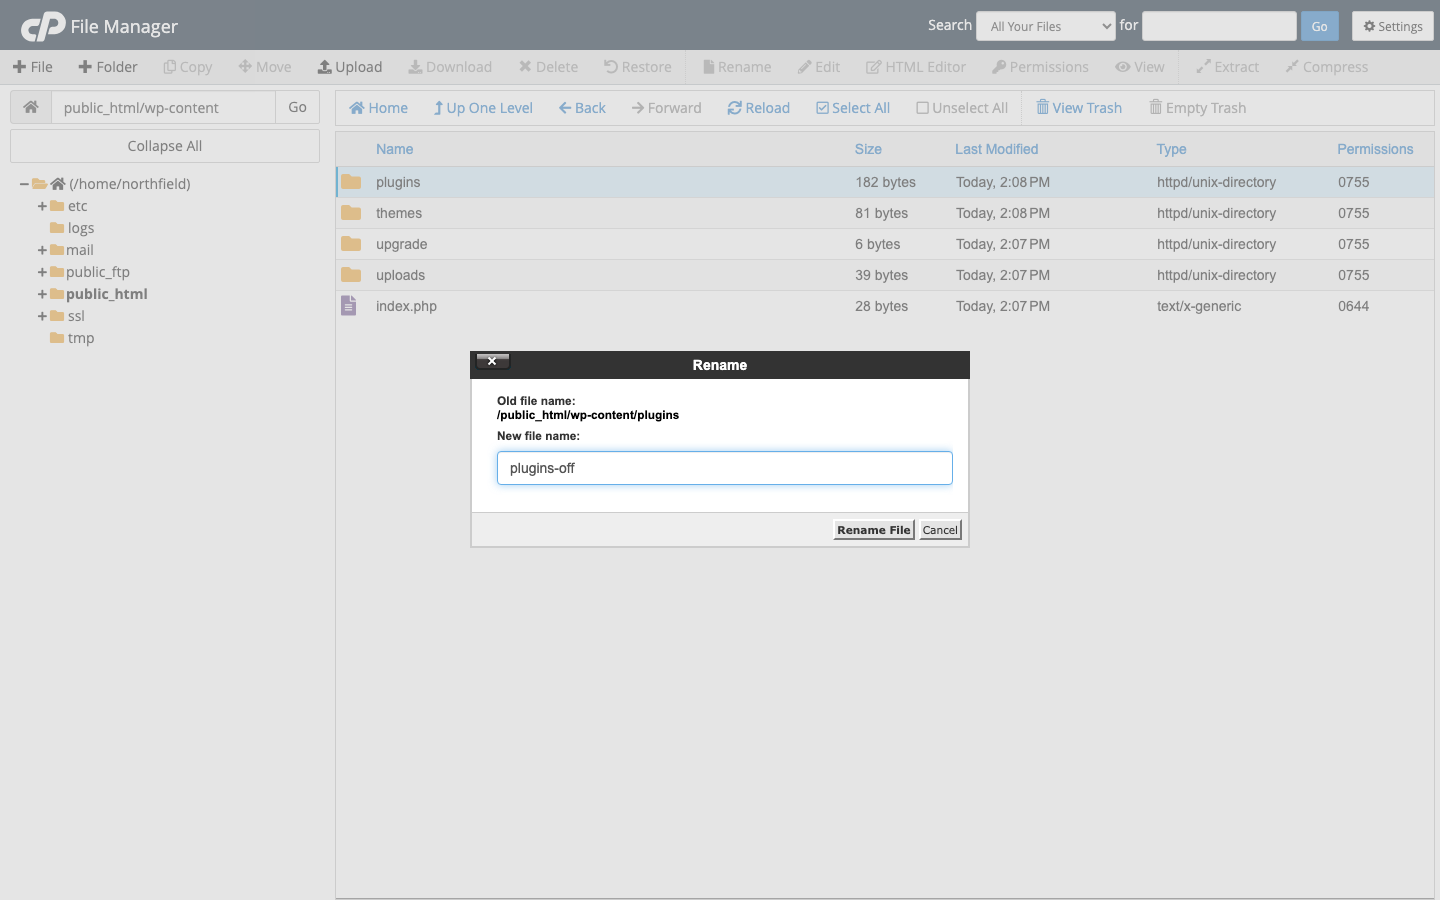Expand the etc folder in tree

pos(42,206)
